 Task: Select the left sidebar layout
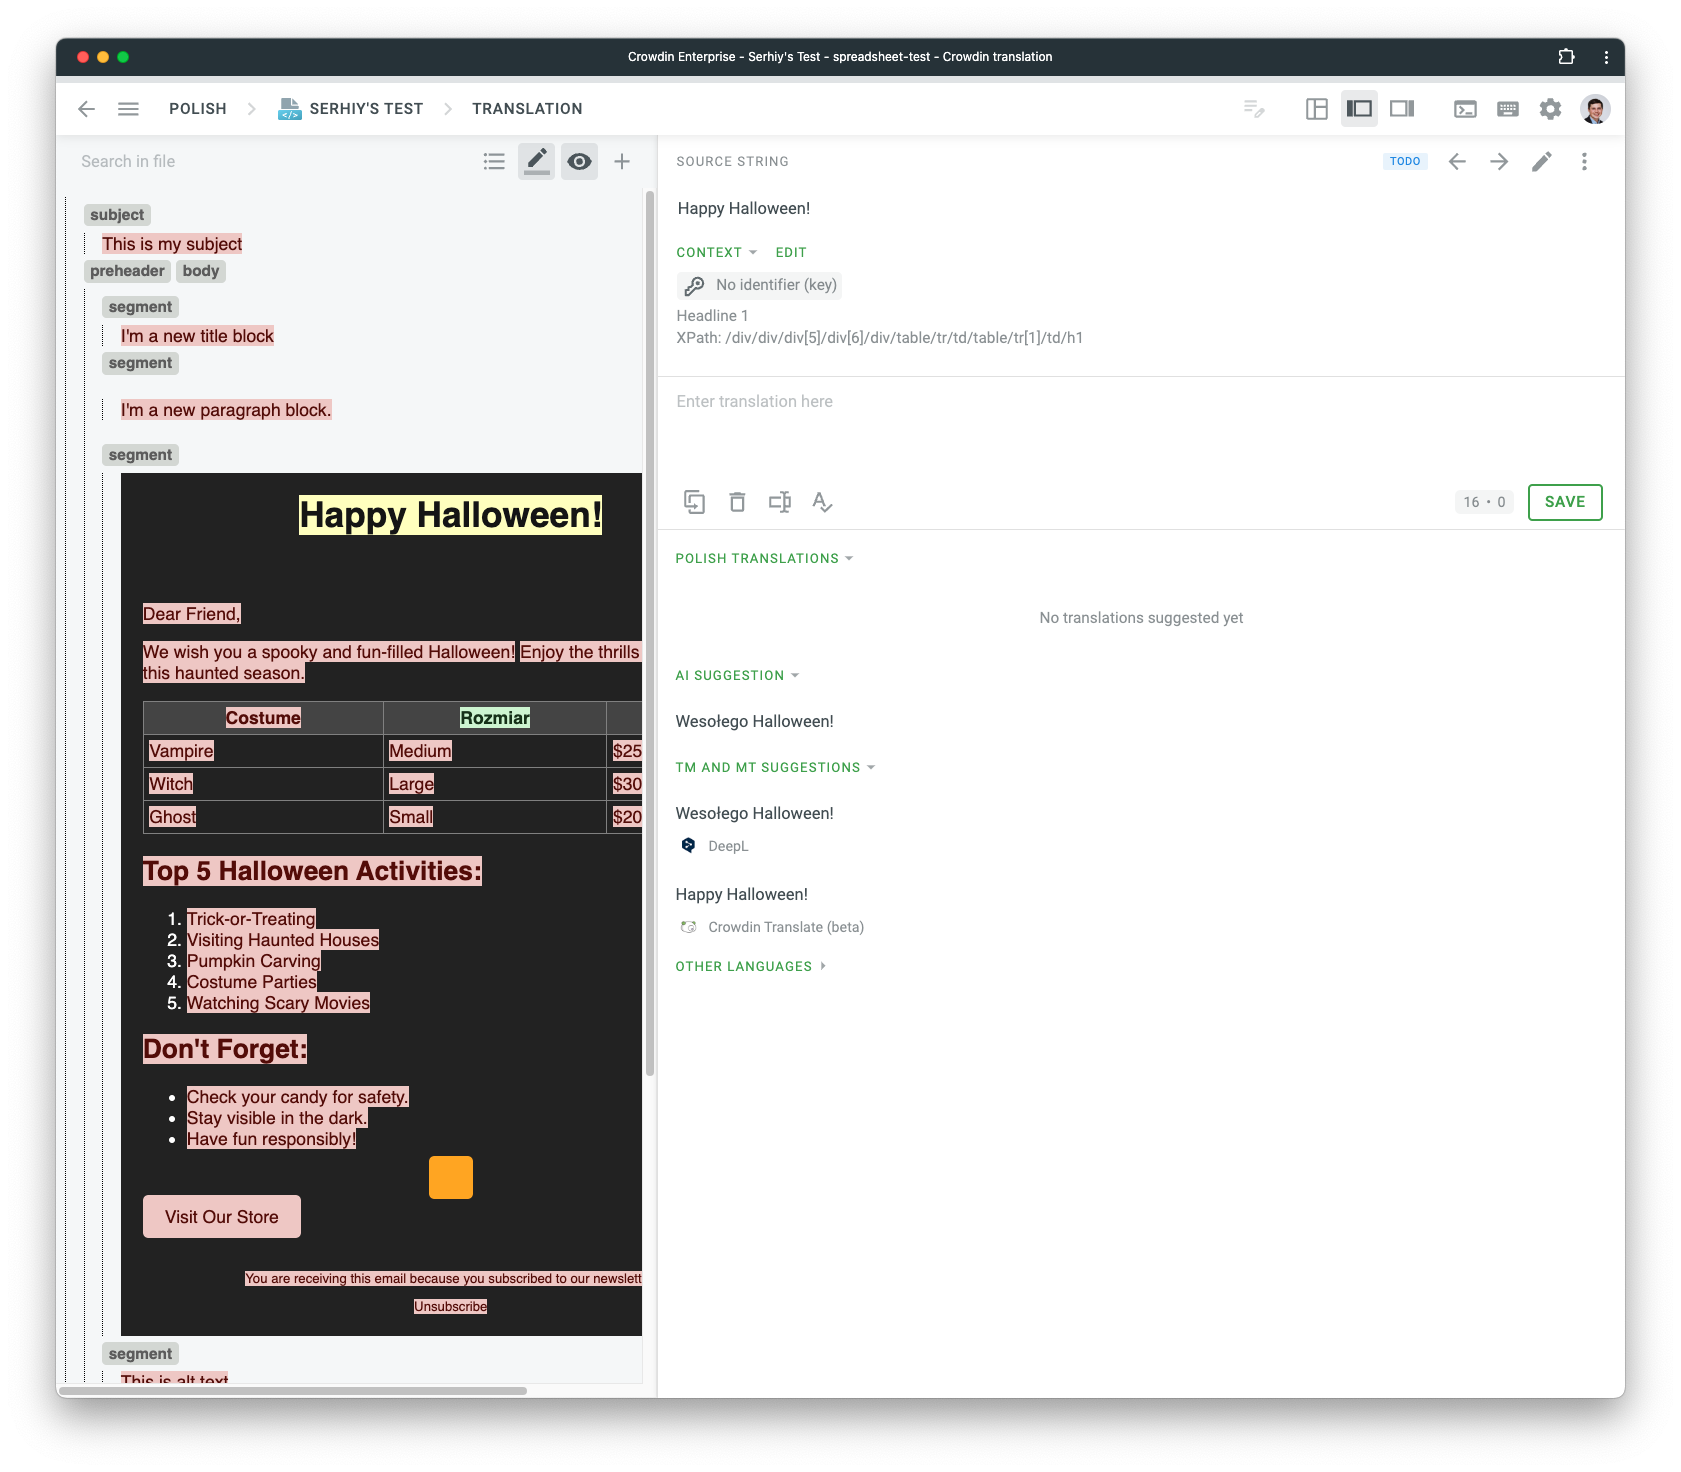click(1359, 109)
